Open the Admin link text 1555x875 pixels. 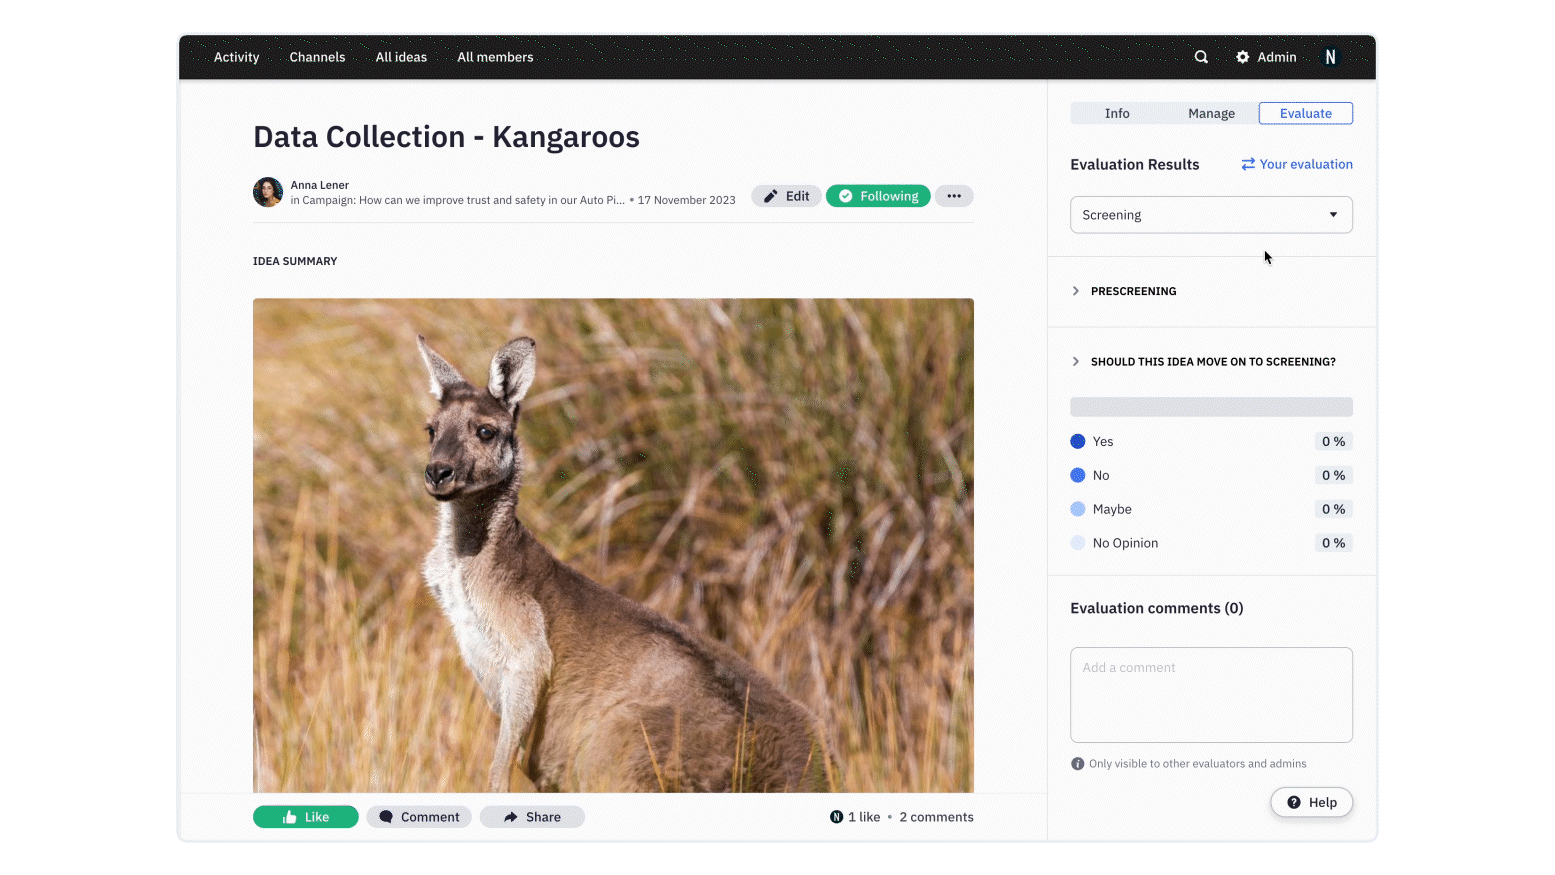click(x=1277, y=57)
